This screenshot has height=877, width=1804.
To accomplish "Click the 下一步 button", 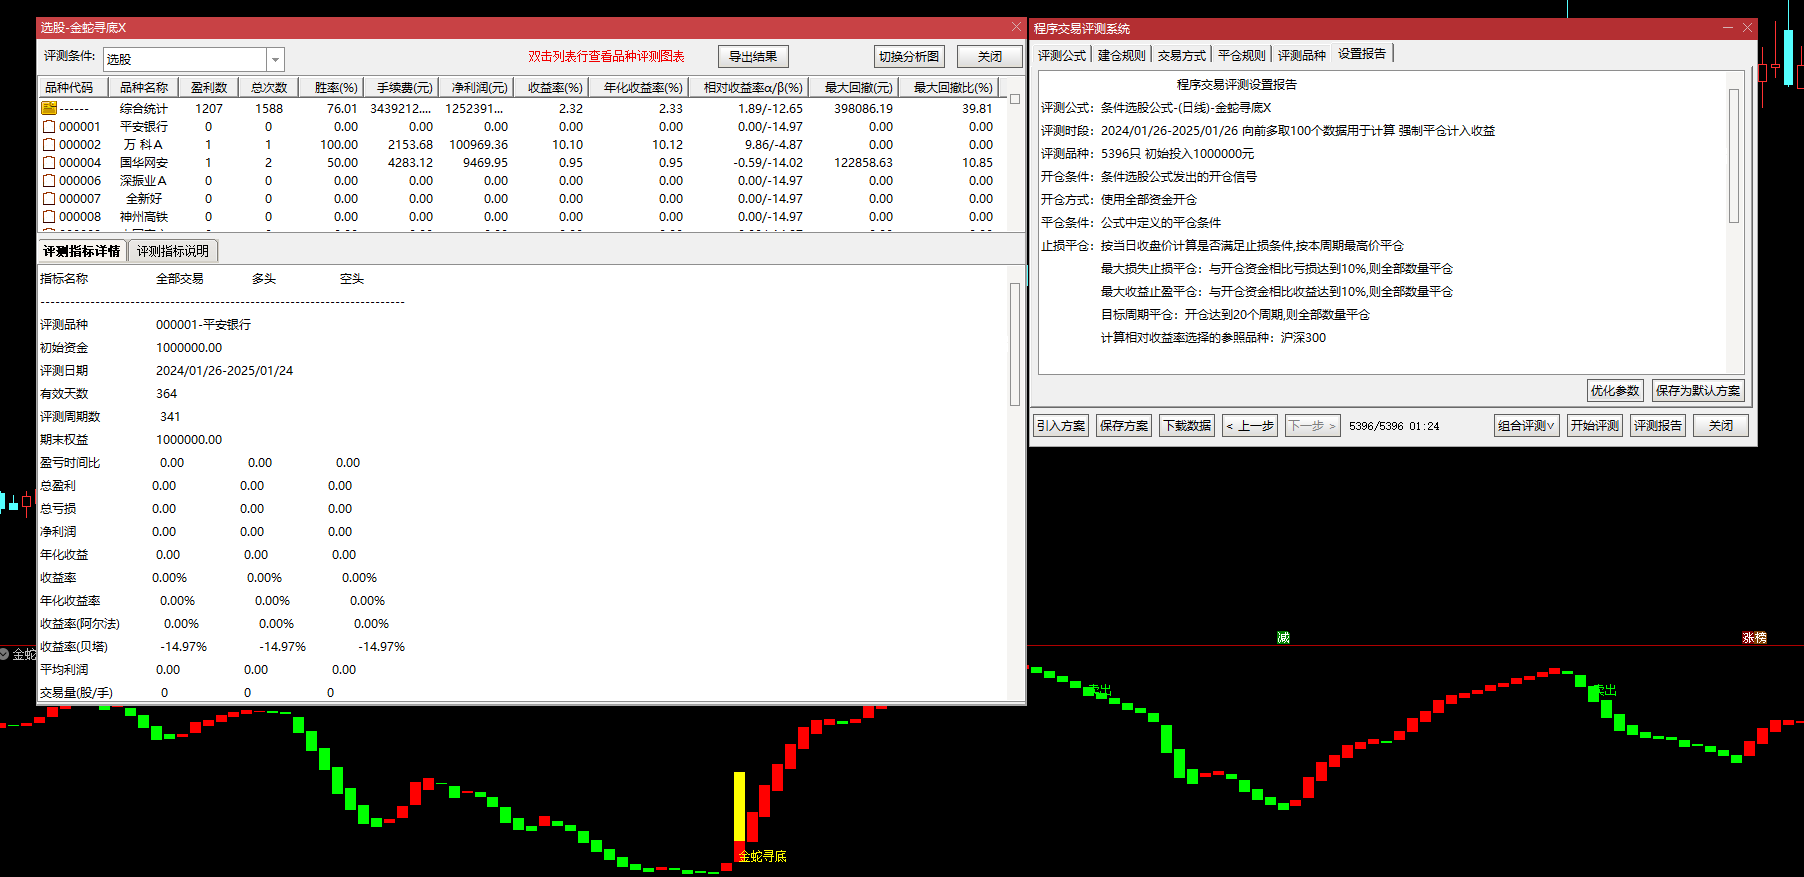I will click(1312, 425).
